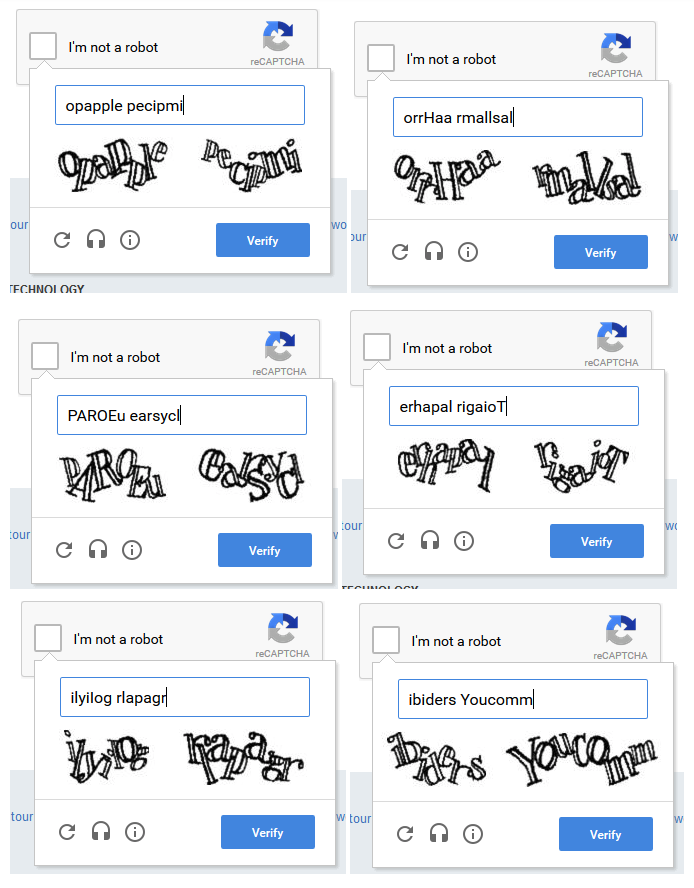Show info for the "orrHaa rmallsal" captcha

pyautogui.click(x=468, y=252)
